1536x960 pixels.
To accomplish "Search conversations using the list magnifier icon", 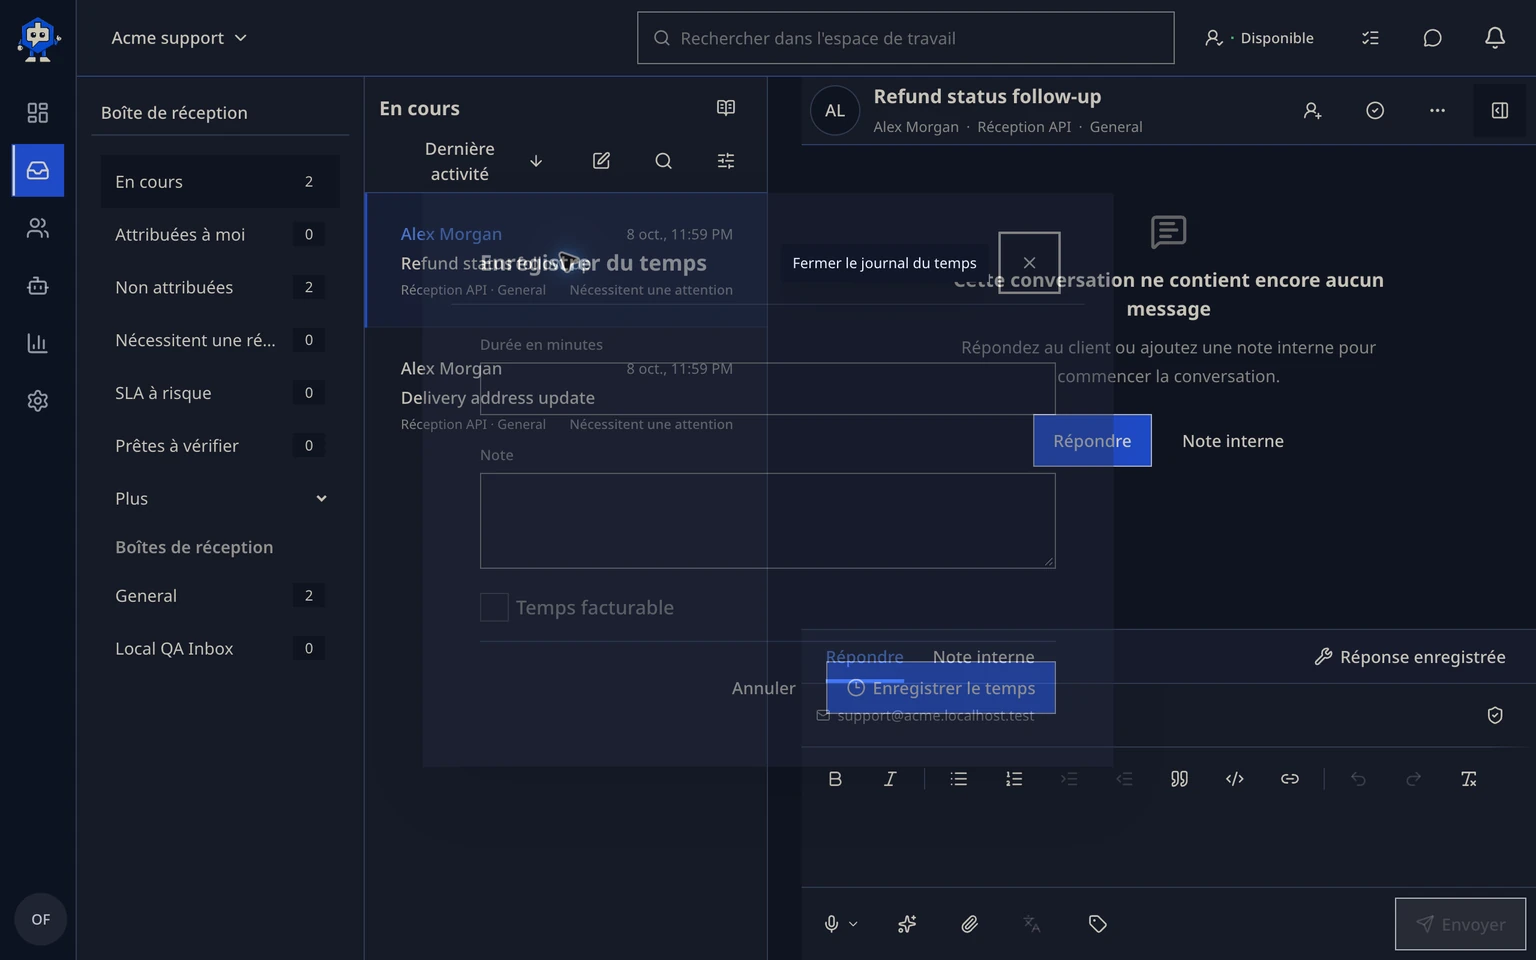I will pos(663,161).
